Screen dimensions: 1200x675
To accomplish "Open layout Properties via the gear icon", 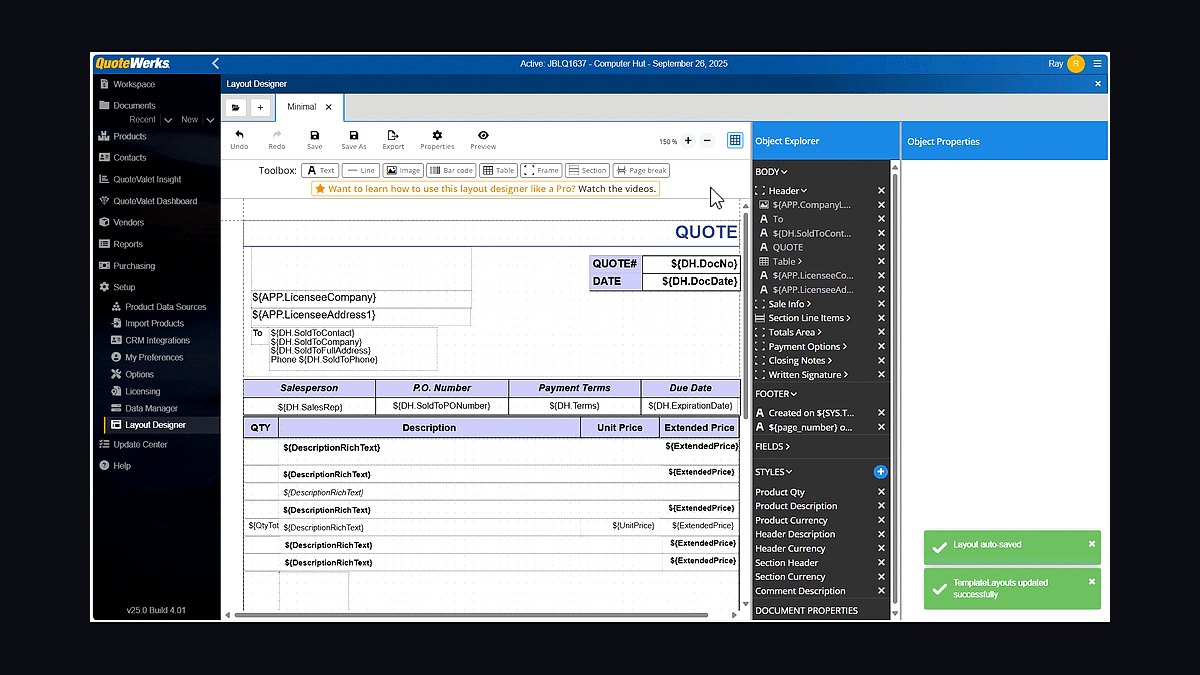I will pyautogui.click(x=437, y=139).
